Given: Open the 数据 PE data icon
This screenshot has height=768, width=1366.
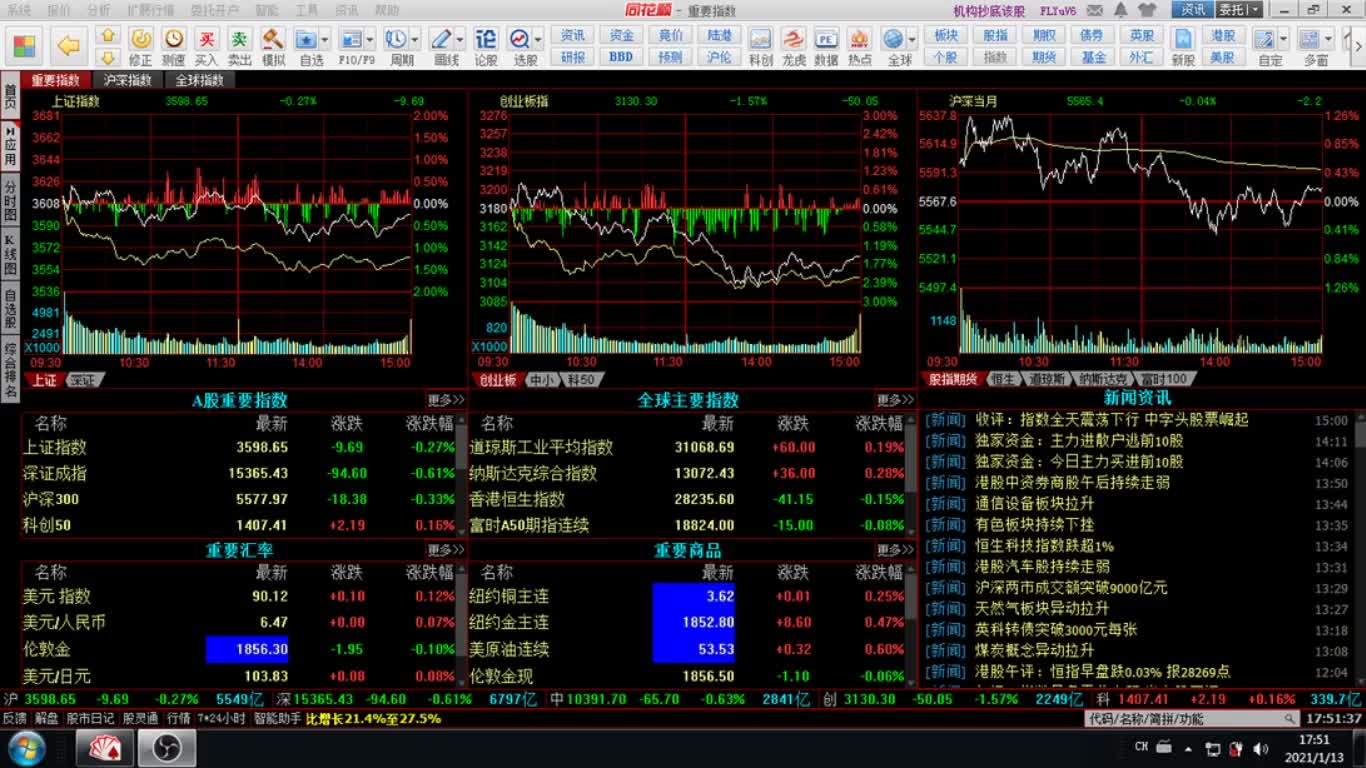Looking at the screenshot, I should [x=826, y=46].
